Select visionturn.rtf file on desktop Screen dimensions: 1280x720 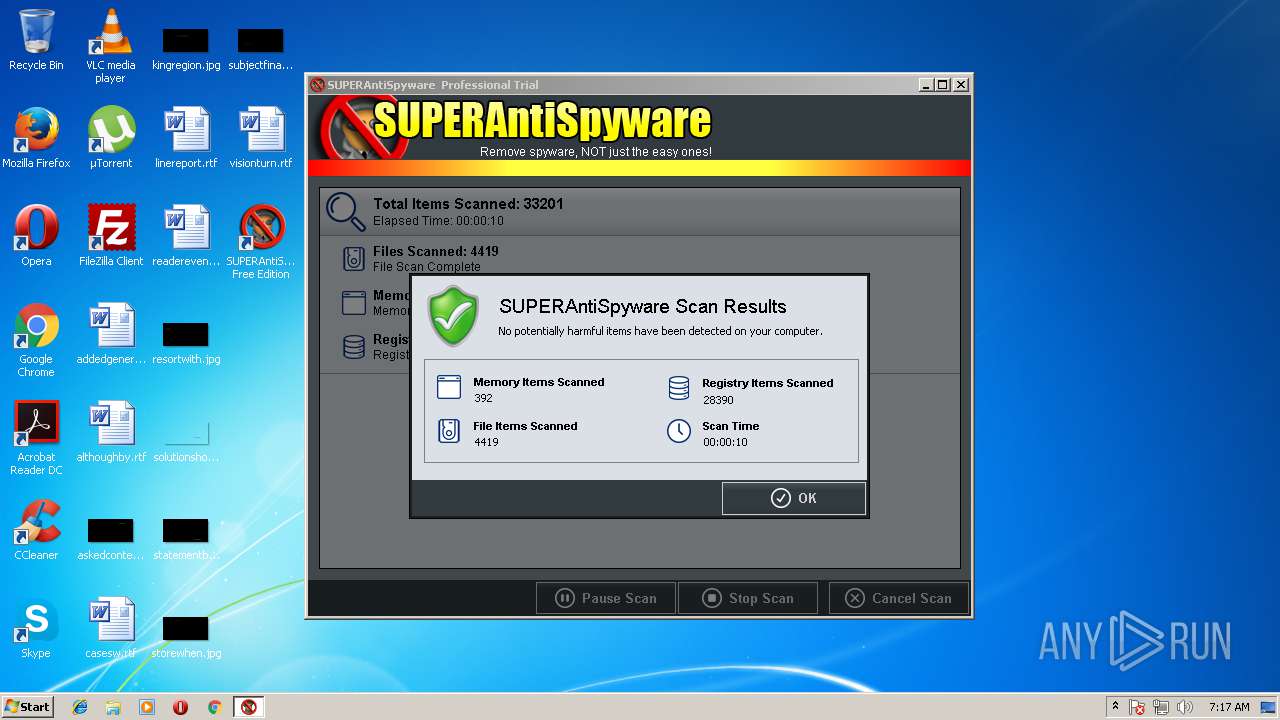pyautogui.click(x=261, y=138)
